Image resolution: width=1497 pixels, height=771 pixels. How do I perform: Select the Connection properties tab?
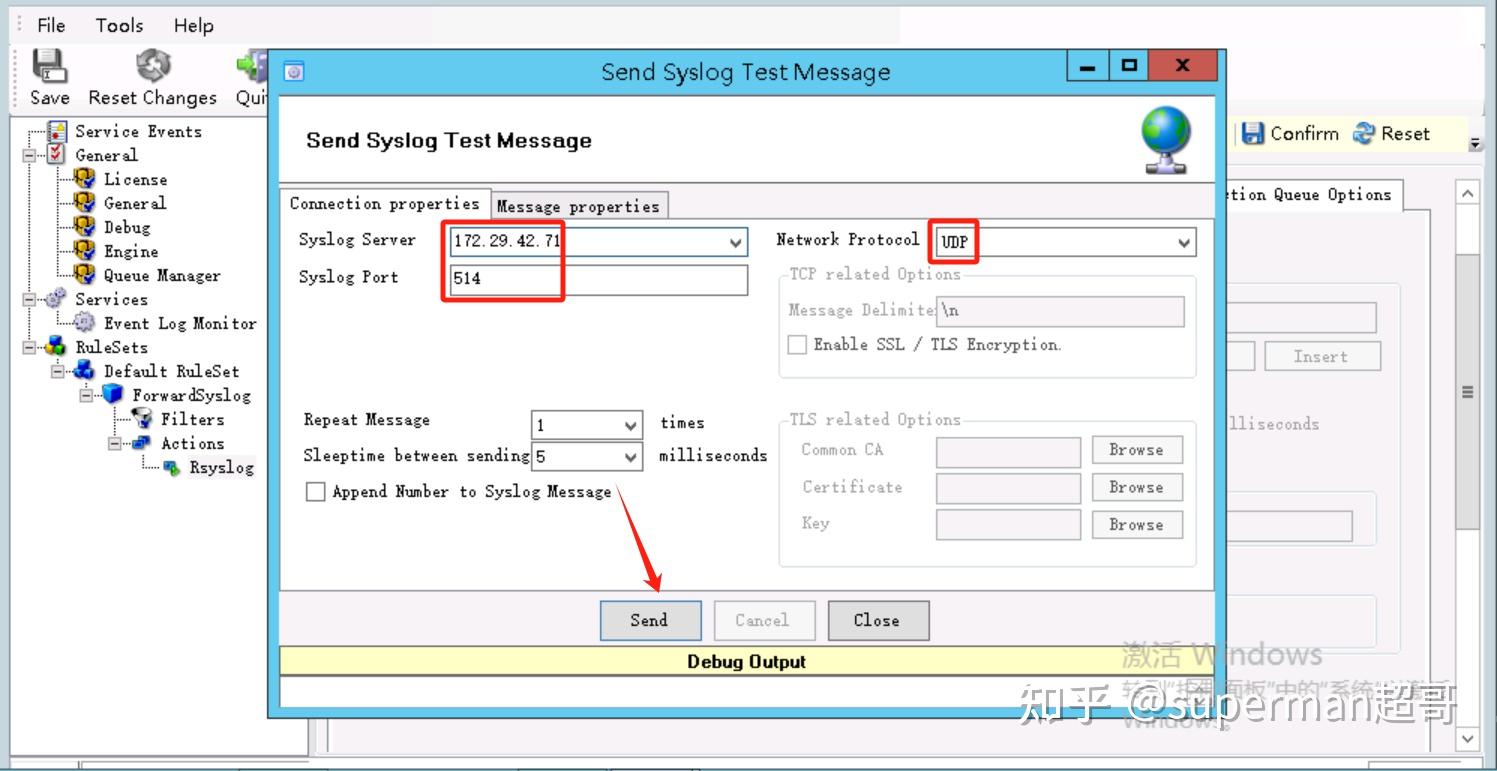point(385,203)
